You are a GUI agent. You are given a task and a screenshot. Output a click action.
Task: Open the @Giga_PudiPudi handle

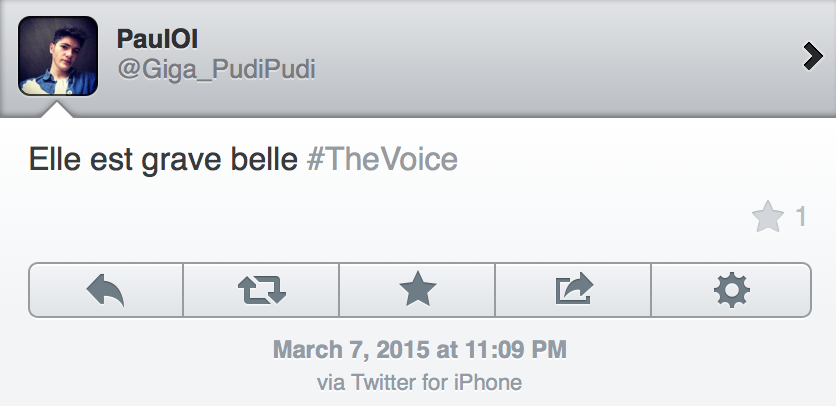click(216, 70)
